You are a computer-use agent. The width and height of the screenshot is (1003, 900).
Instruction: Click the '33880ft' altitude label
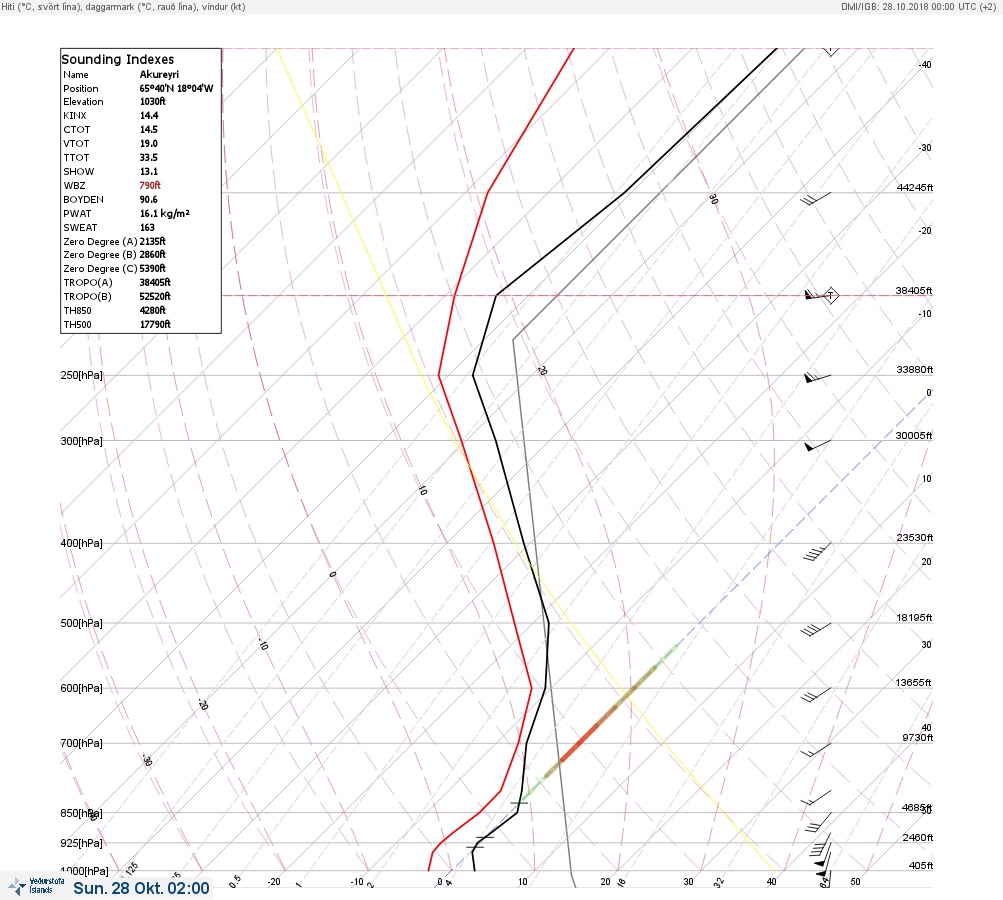pyautogui.click(x=915, y=370)
